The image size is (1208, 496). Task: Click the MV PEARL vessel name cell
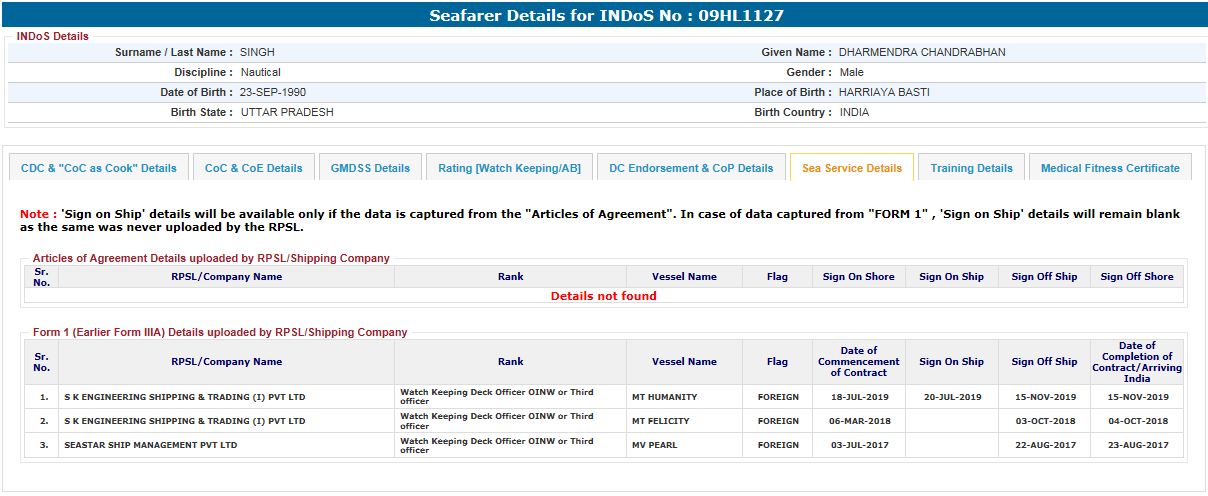pos(654,445)
